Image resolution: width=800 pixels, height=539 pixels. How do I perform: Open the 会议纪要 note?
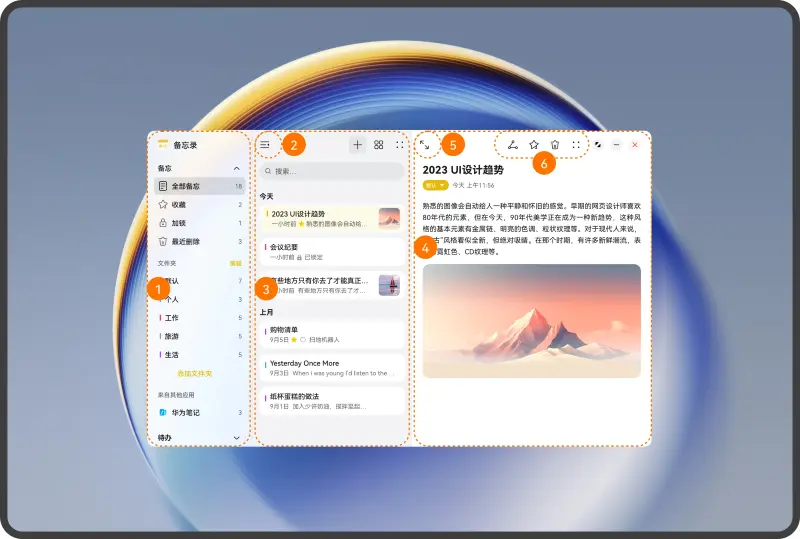click(x=332, y=252)
